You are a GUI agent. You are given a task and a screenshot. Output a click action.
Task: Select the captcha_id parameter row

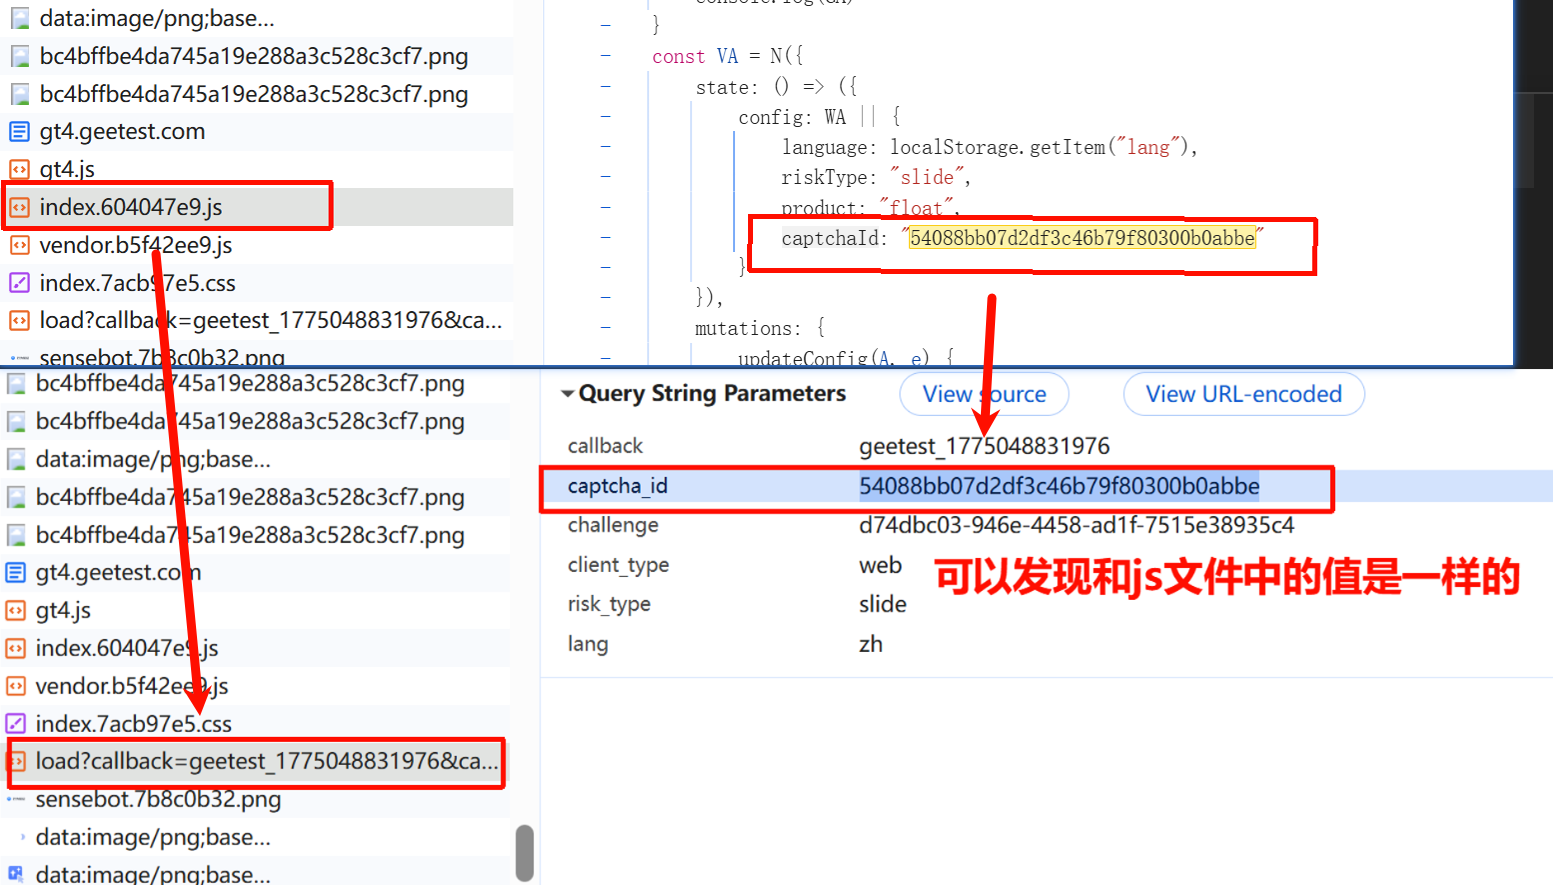(x=1046, y=486)
